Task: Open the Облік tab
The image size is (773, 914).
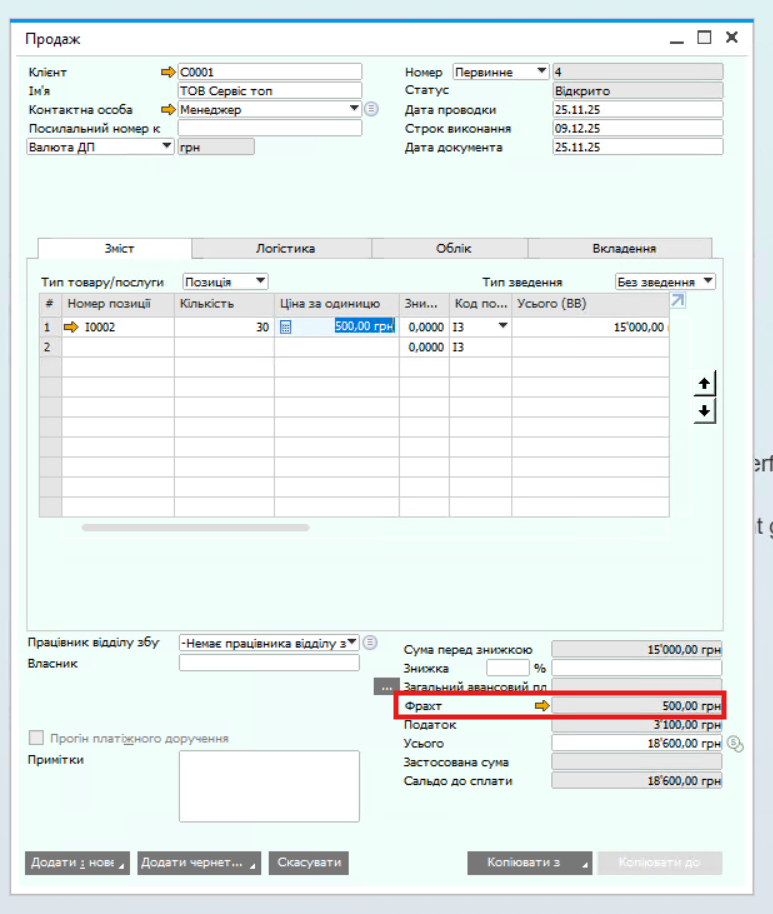Action: coord(452,249)
